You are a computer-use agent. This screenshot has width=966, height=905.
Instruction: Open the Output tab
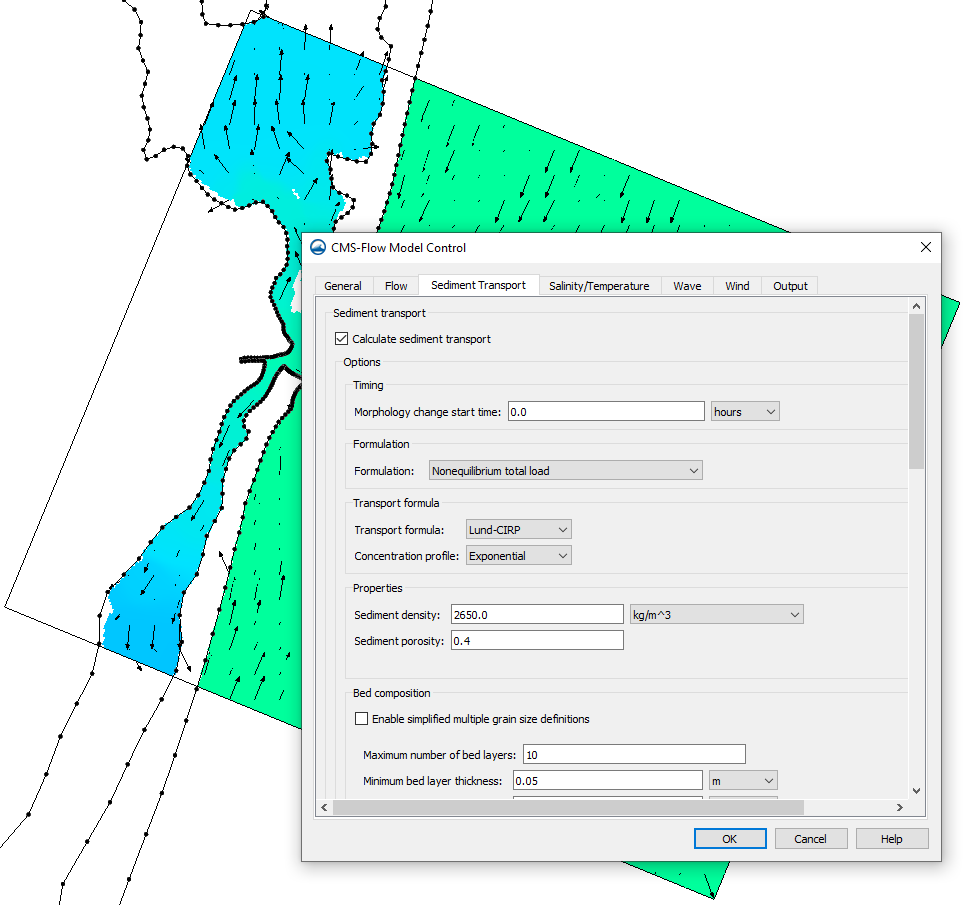point(789,285)
